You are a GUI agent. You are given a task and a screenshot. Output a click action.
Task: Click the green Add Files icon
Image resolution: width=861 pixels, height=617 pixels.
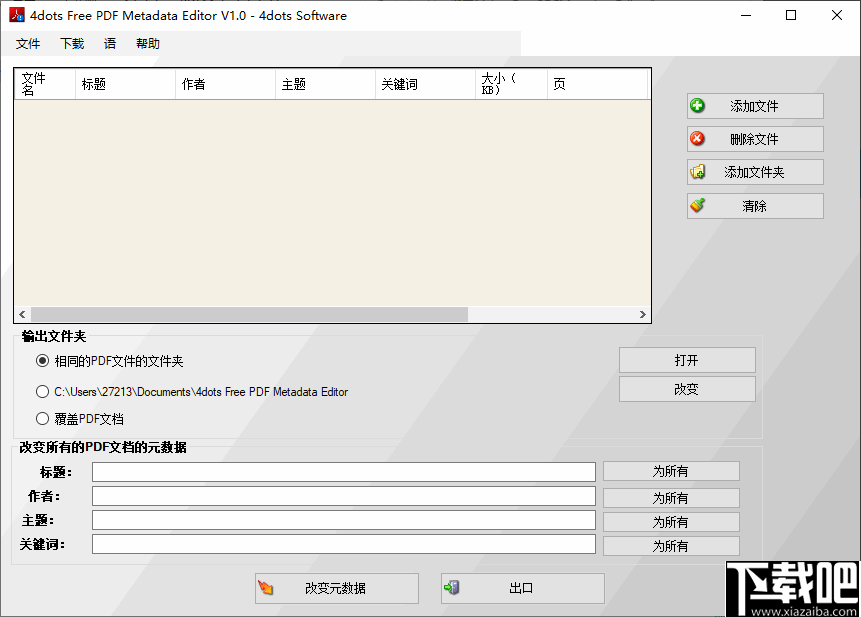pyautogui.click(x=697, y=105)
